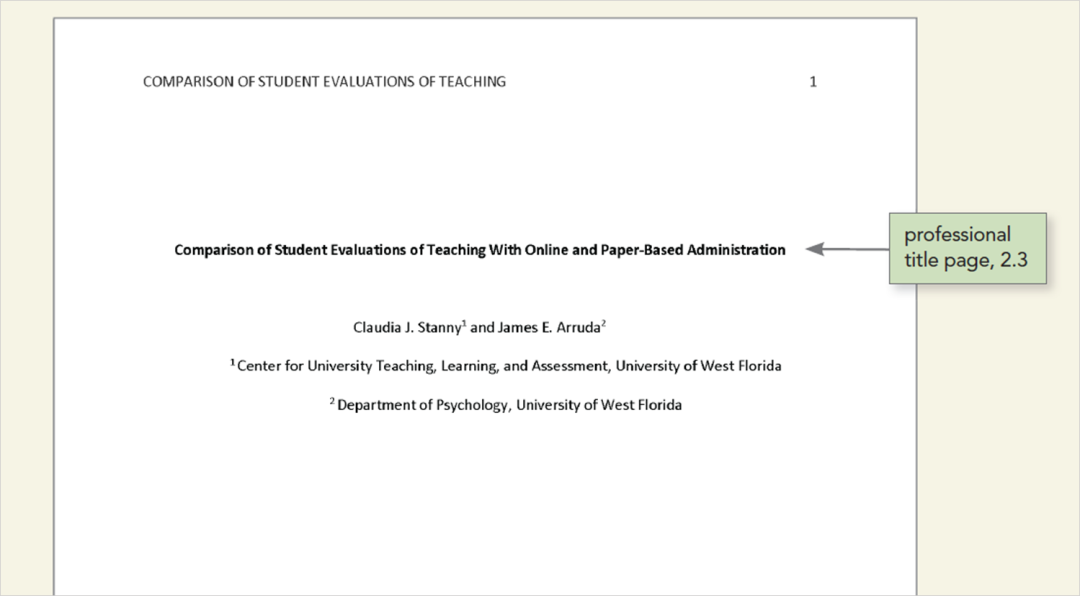Select the Department of Psychology affiliation line
The image size is (1080, 596).
tap(509, 405)
